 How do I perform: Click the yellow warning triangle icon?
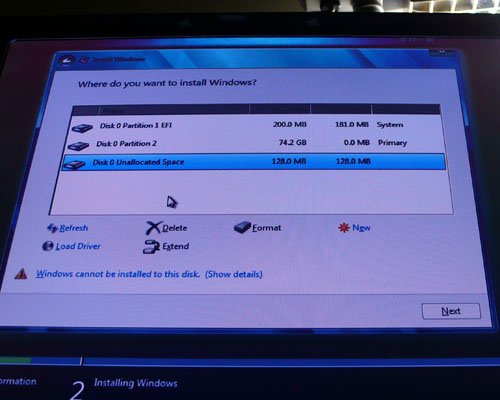(21, 274)
